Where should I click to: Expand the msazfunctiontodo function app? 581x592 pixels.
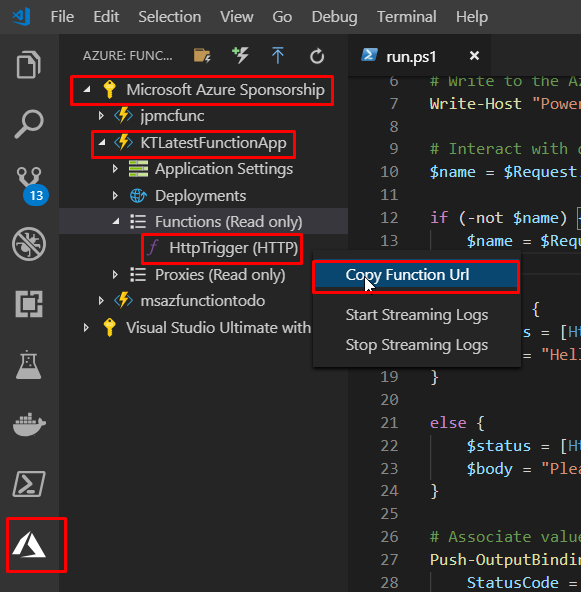tap(101, 301)
